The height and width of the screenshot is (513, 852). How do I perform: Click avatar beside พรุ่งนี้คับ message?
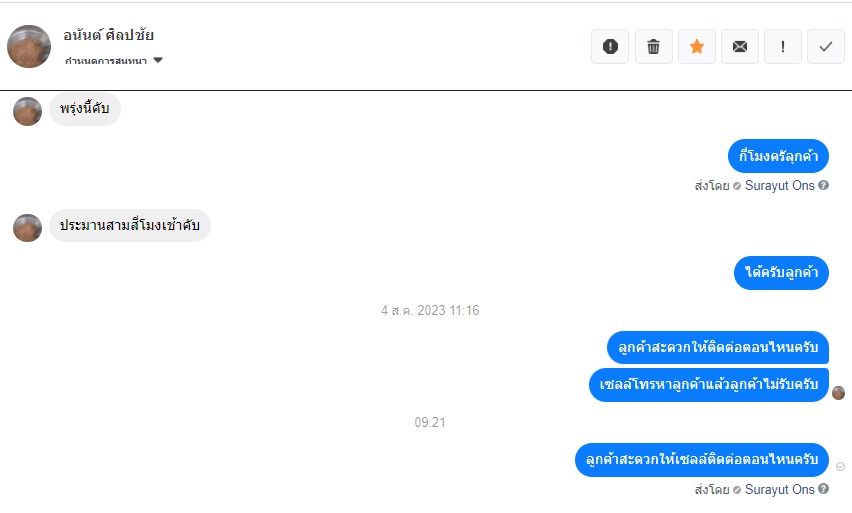coord(27,111)
